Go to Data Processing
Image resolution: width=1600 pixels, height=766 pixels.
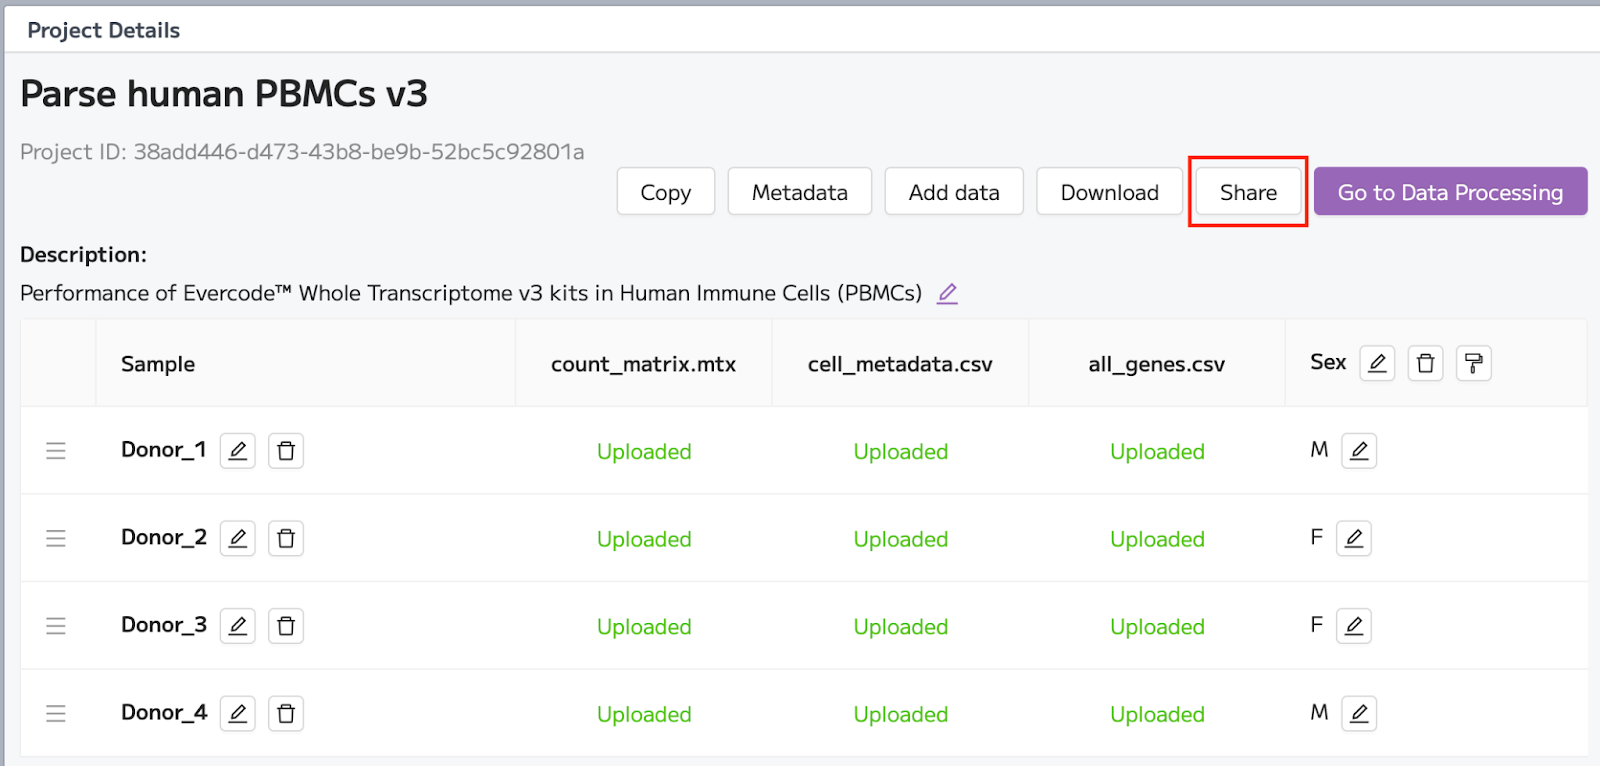pyautogui.click(x=1451, y=192)
